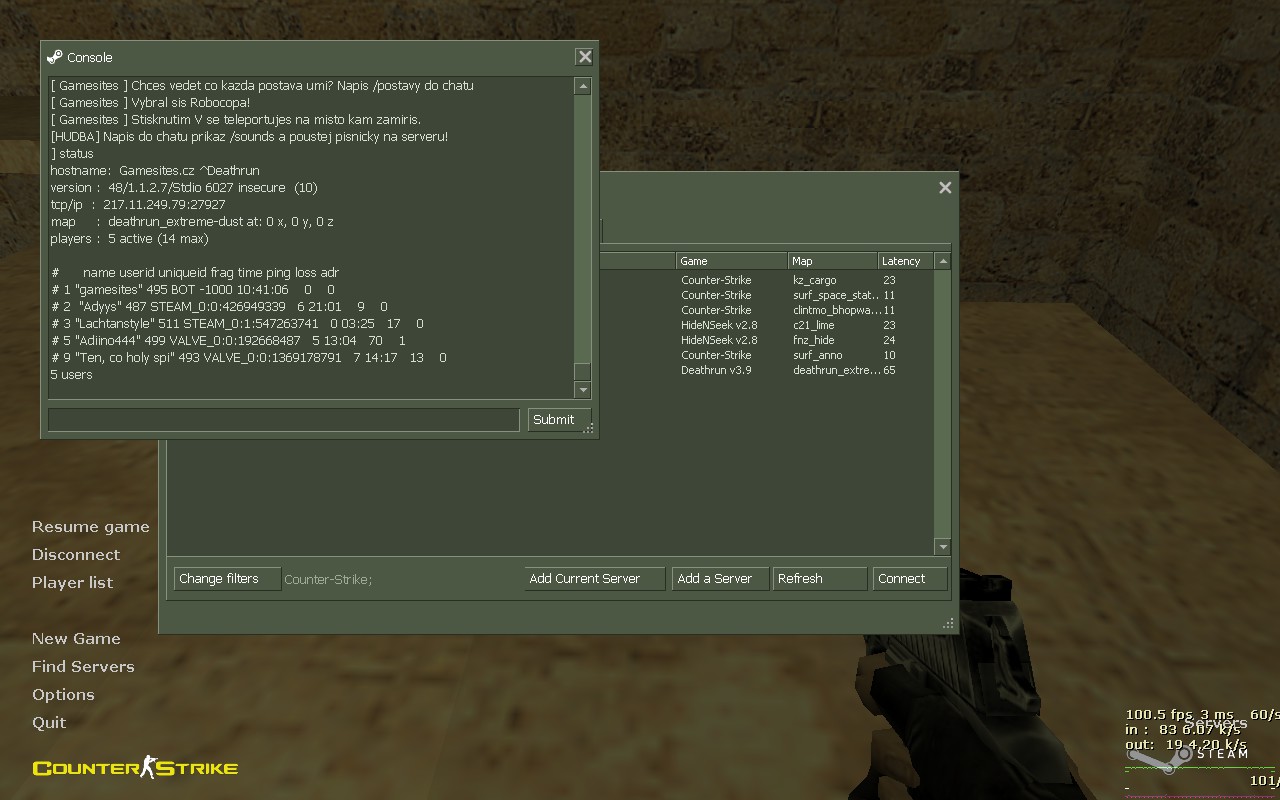Select the surf_space_stat server row
The width and height of the screenshot is (1280, 800).
click(x=766, y=295)
